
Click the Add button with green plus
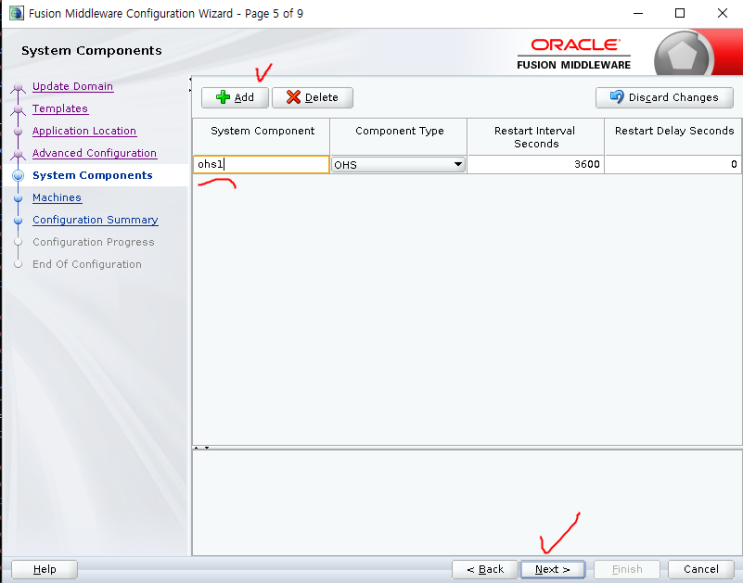(235, 98)
